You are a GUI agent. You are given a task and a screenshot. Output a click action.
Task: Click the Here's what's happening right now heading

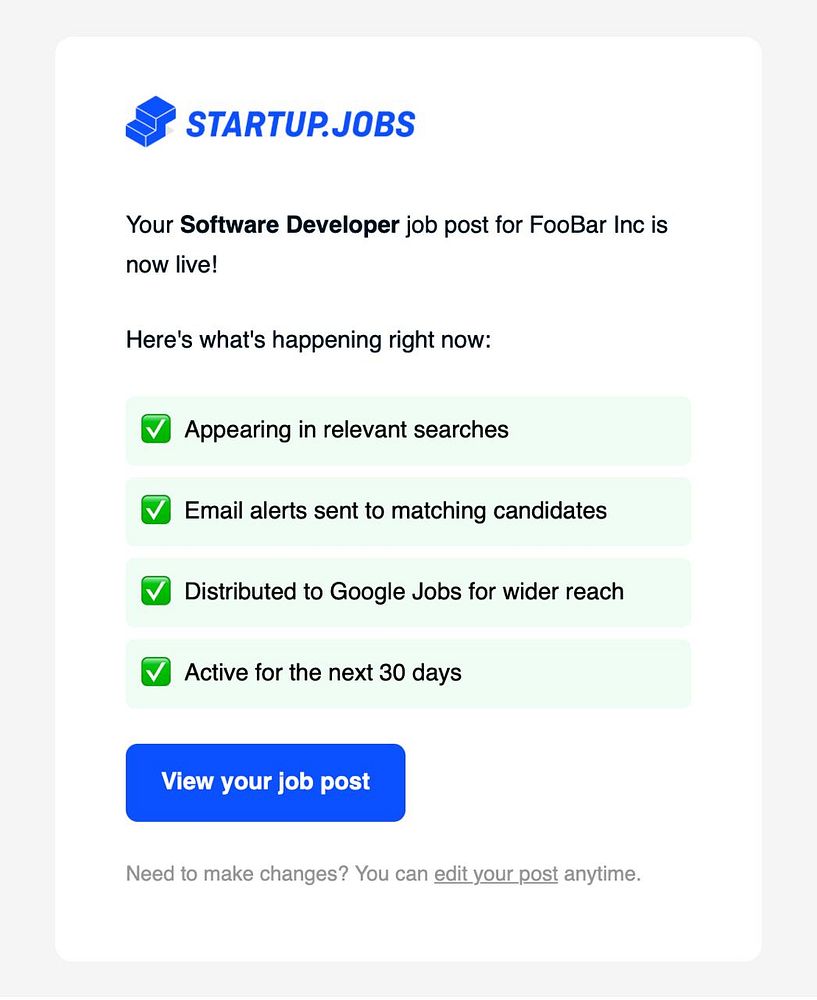point(309,340)
